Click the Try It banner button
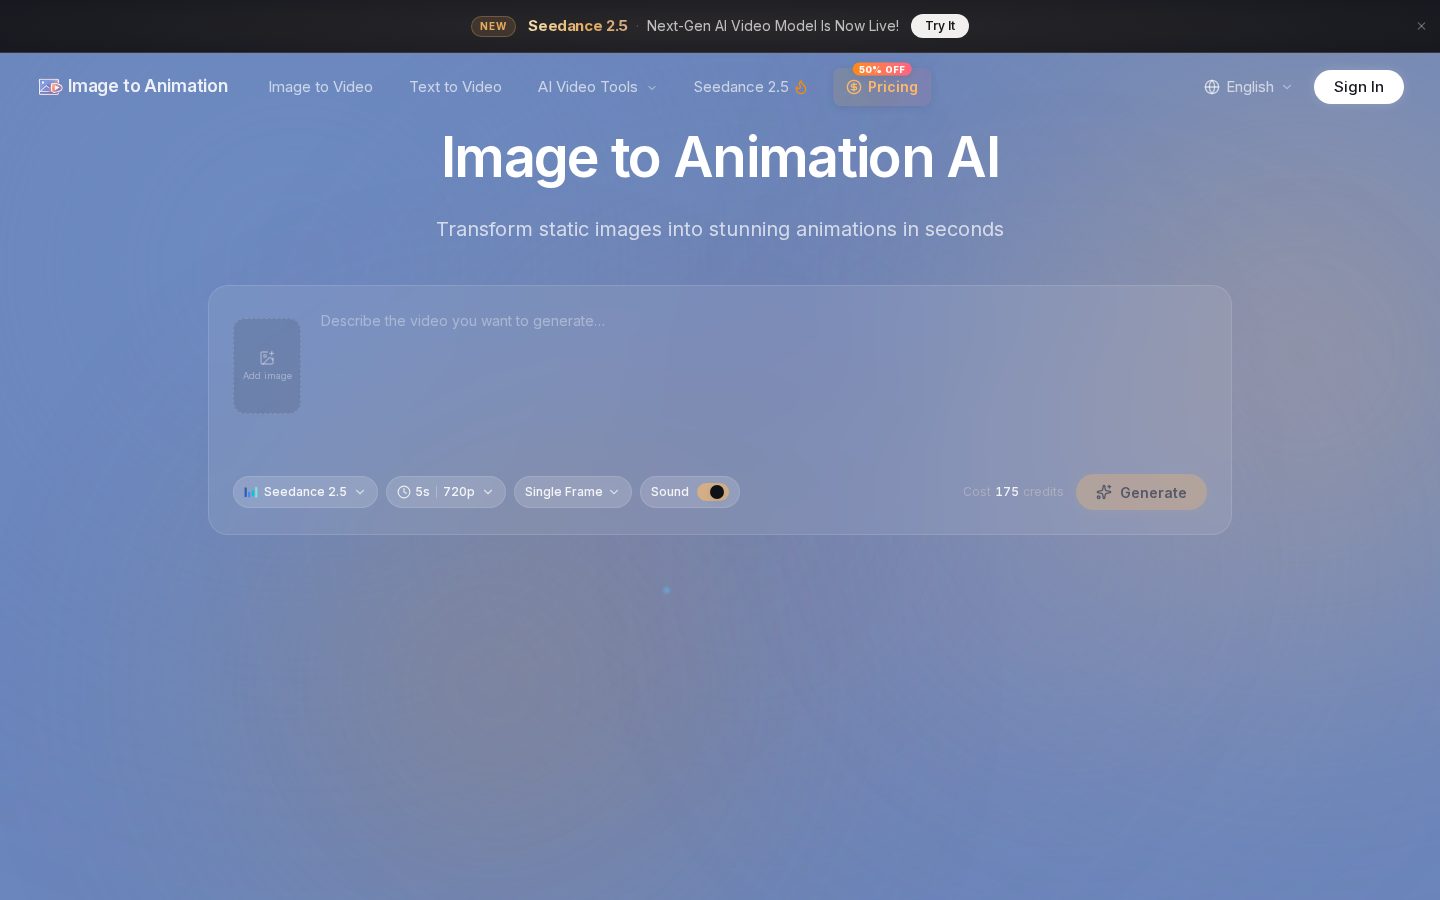Viewport: 1440px width, 900px height. coord(940,26)
